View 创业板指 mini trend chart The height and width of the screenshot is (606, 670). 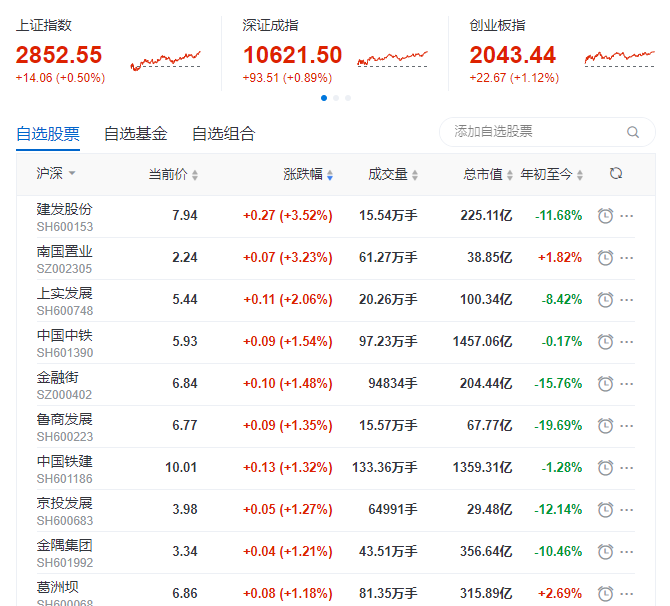[620, 59]
